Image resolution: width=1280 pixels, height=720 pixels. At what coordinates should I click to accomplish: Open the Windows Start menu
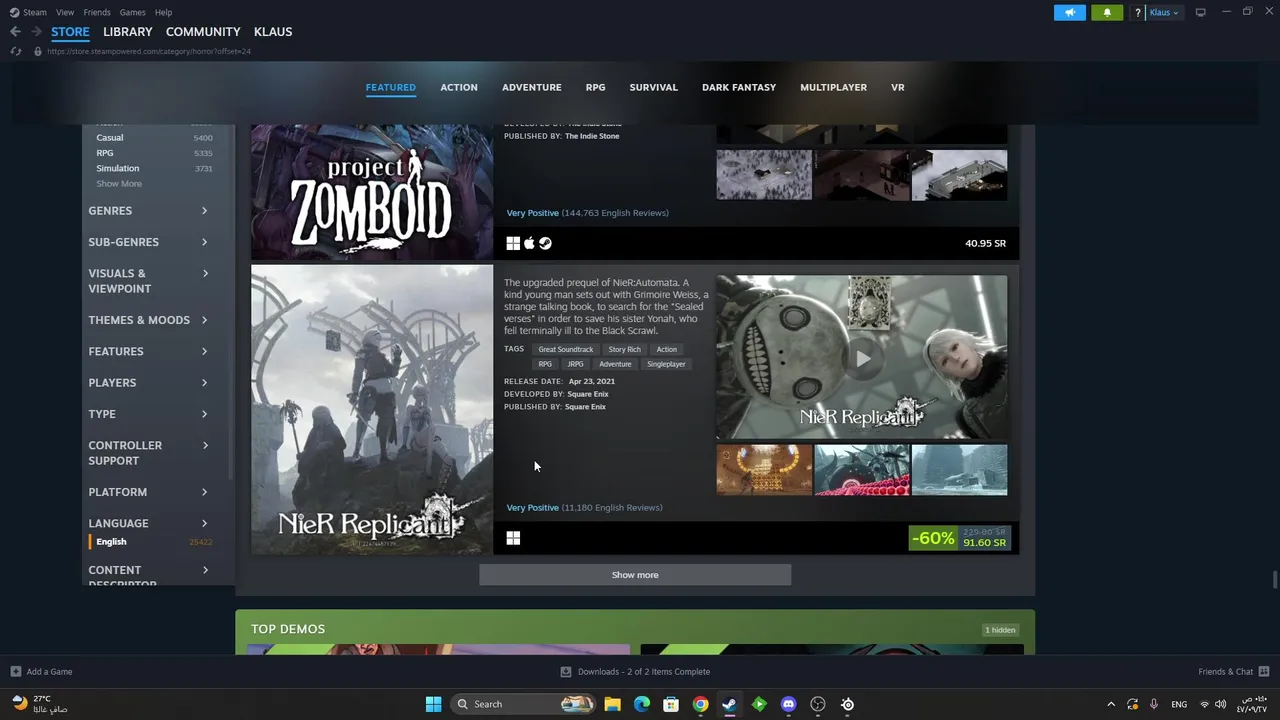pos(433,704)
